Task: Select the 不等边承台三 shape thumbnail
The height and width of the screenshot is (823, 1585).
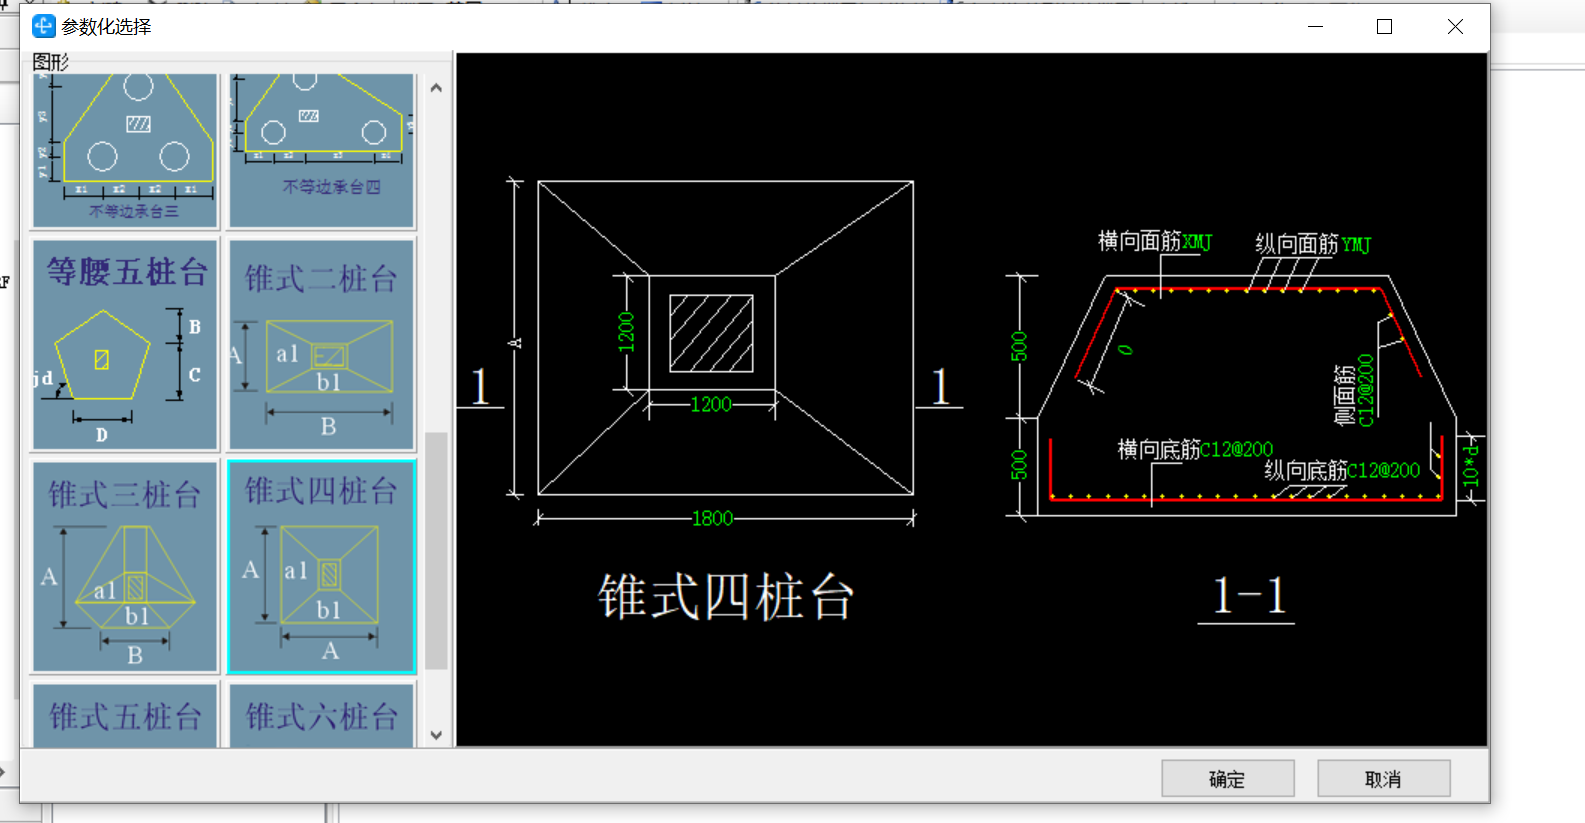Action: [125, 150]
